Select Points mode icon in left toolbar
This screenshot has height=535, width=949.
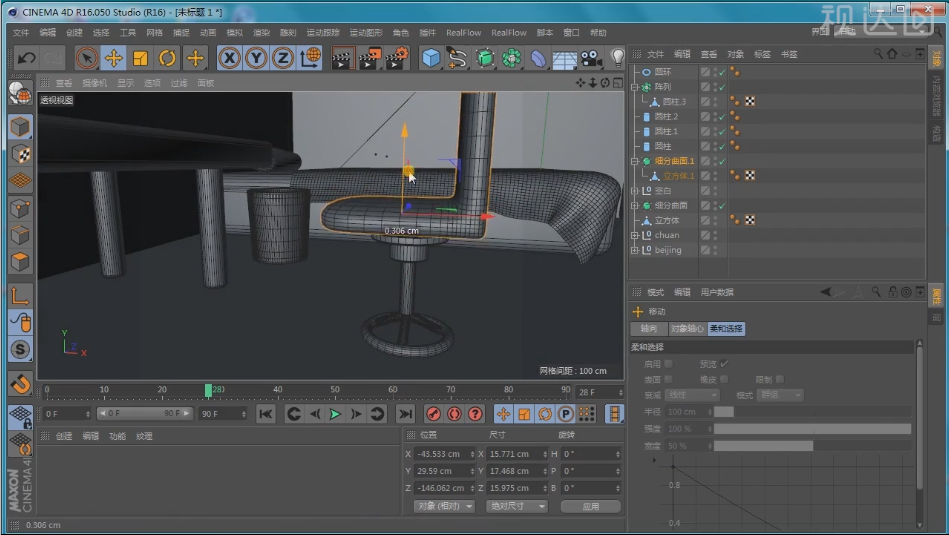[20, 209]
